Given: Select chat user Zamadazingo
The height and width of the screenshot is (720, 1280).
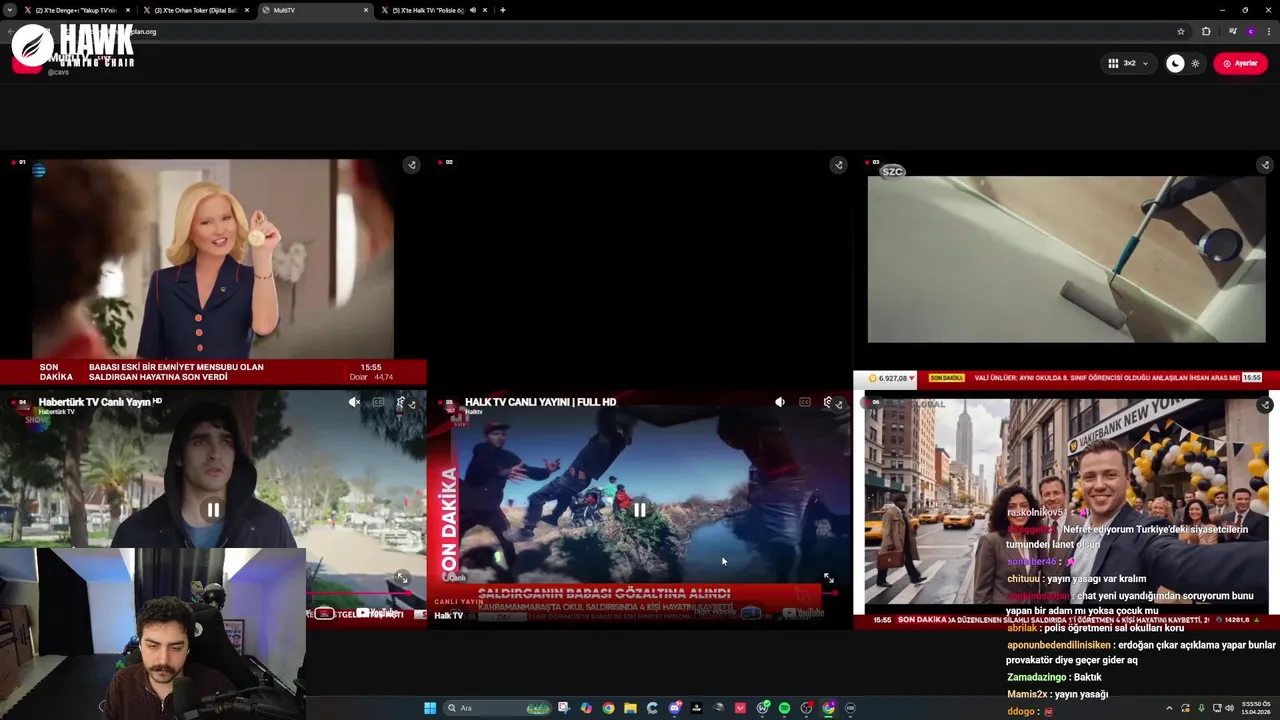Looking at the screenshot, I should (x=1037, y=677).
